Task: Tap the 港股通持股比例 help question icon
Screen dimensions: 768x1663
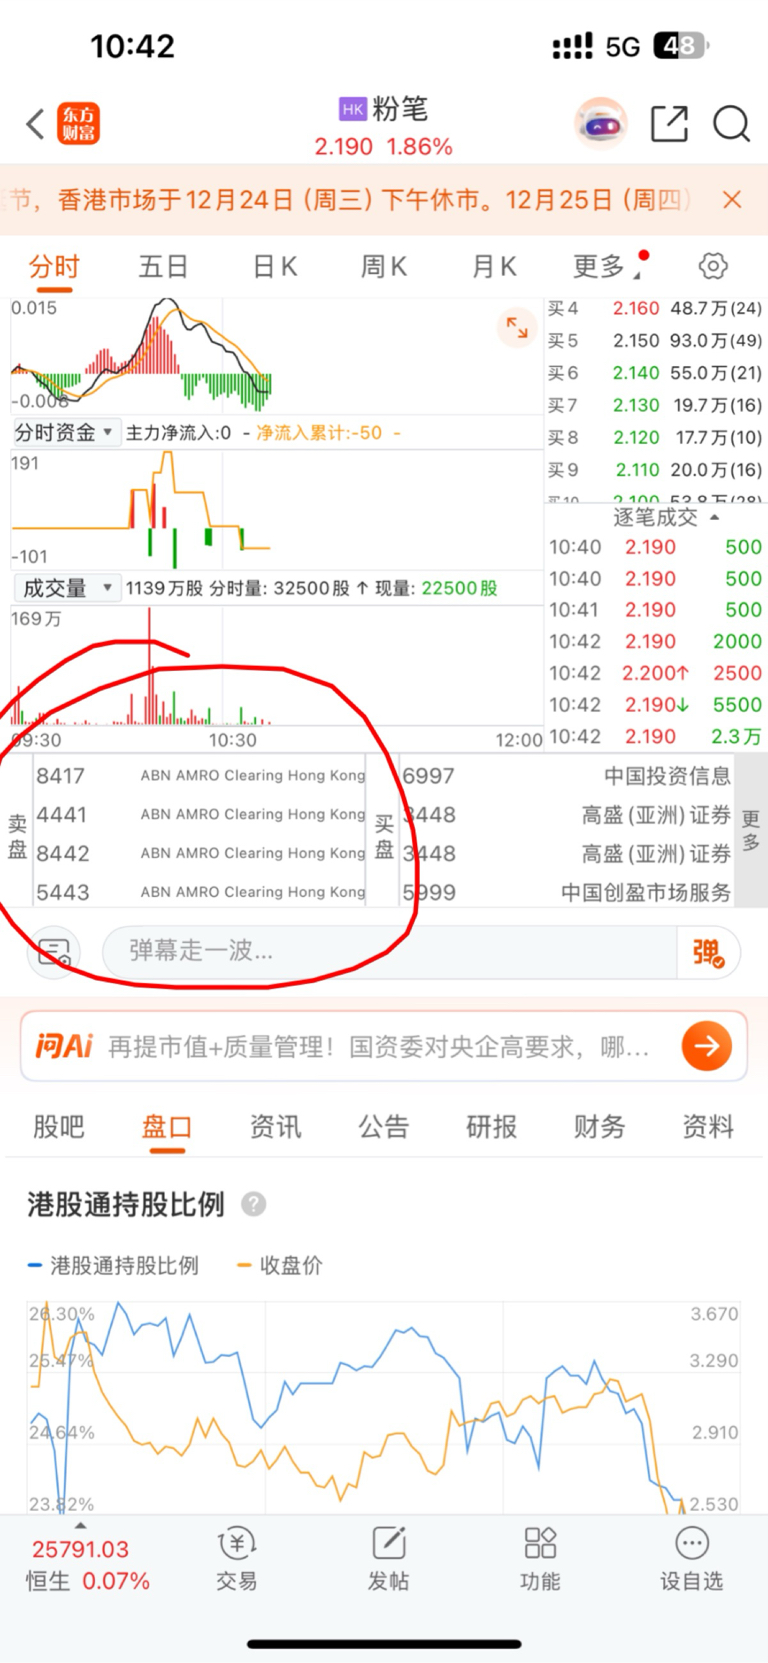Action: click(x=254, y=1204)
